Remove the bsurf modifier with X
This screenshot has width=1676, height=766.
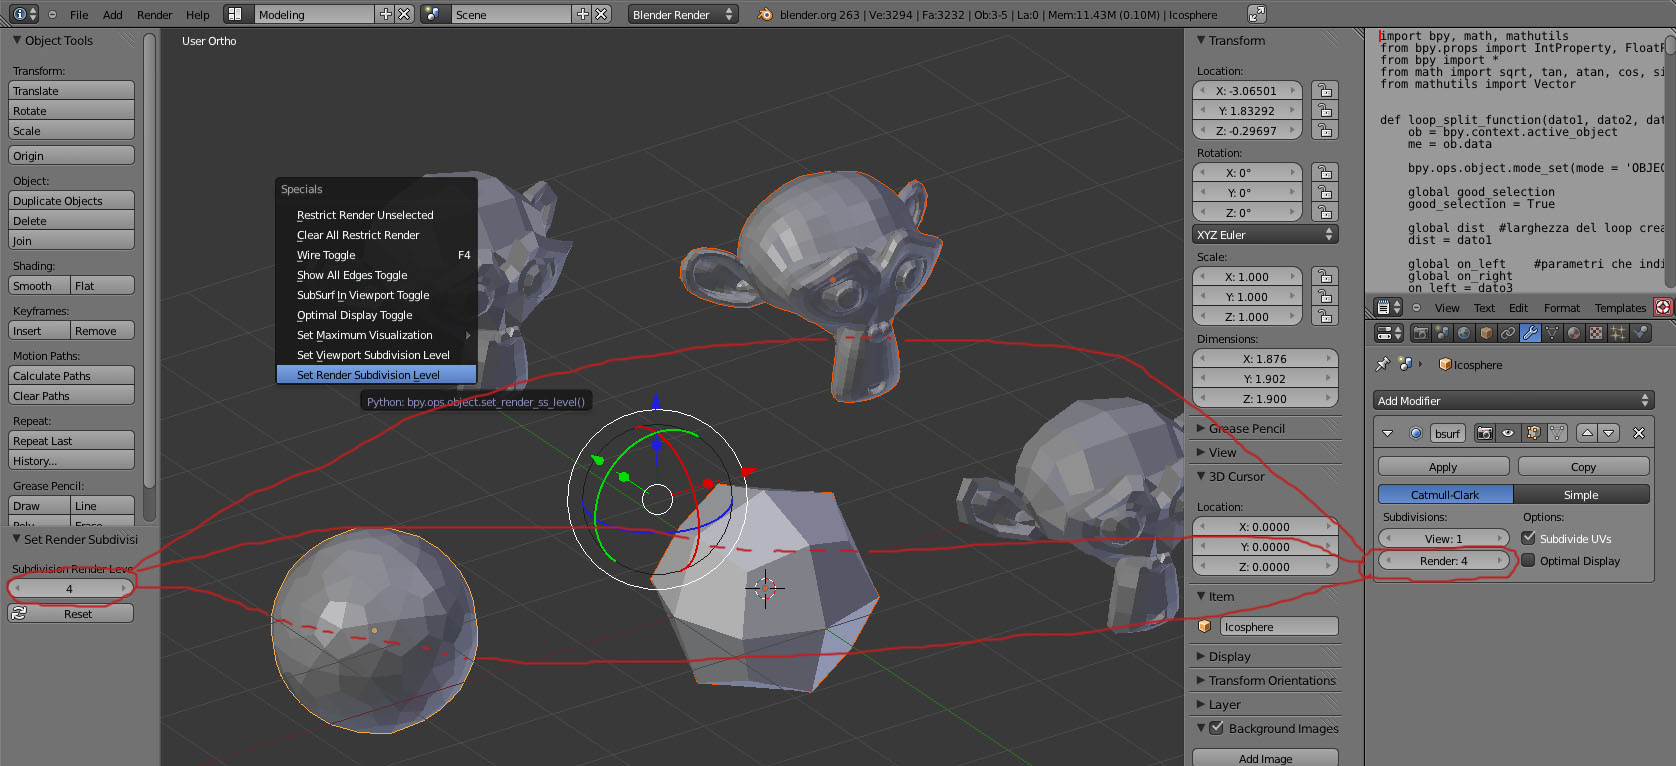coord(1638,433)
